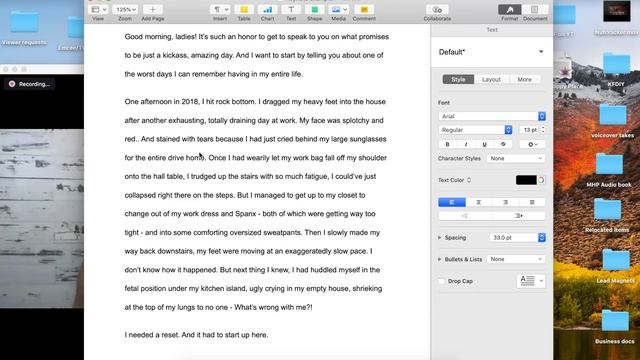Image resolution: width=640 pixels, height=360 pixels.
Task: Open the Media toolbar button
Action: (339, 9)
